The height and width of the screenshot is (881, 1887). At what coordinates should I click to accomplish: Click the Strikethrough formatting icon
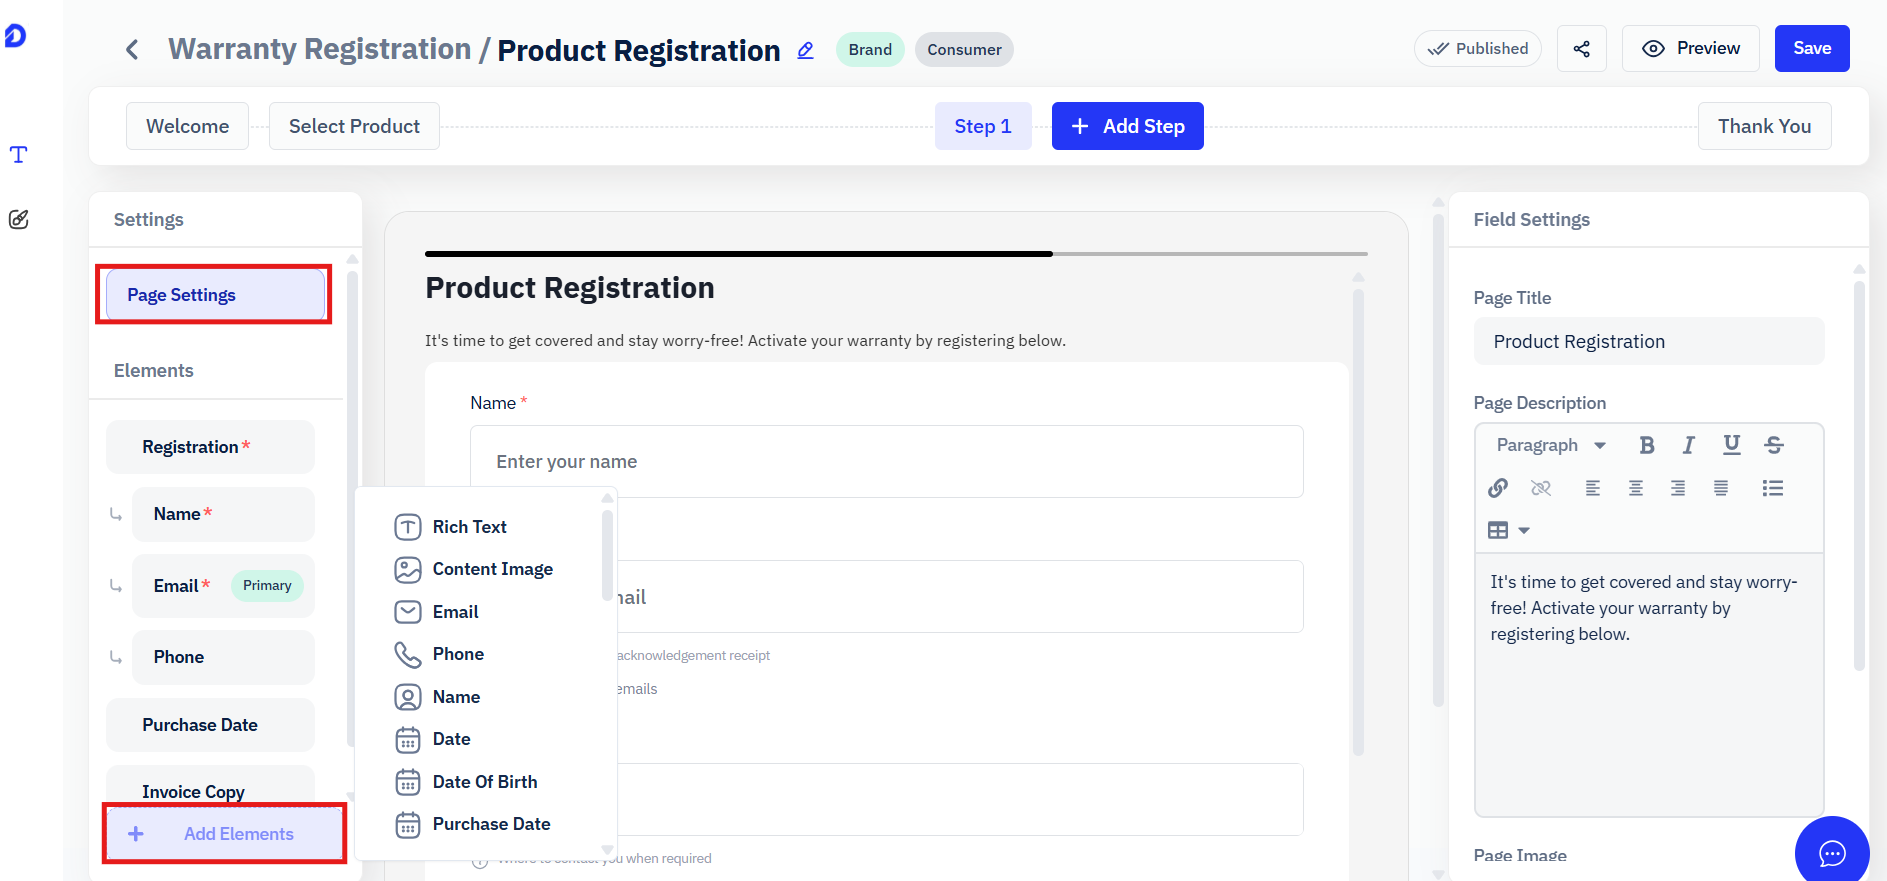[x=1774, y=445]
